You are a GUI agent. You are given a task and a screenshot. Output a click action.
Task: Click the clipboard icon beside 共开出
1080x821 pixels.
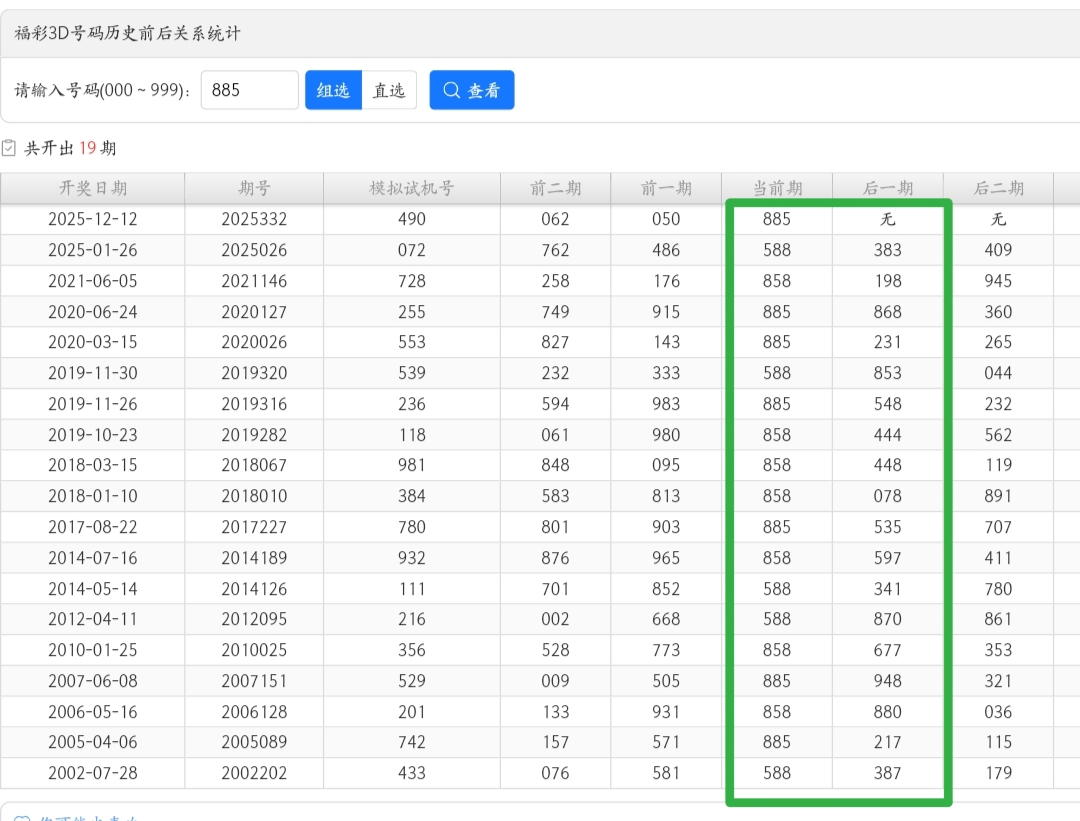coord(9,148)
